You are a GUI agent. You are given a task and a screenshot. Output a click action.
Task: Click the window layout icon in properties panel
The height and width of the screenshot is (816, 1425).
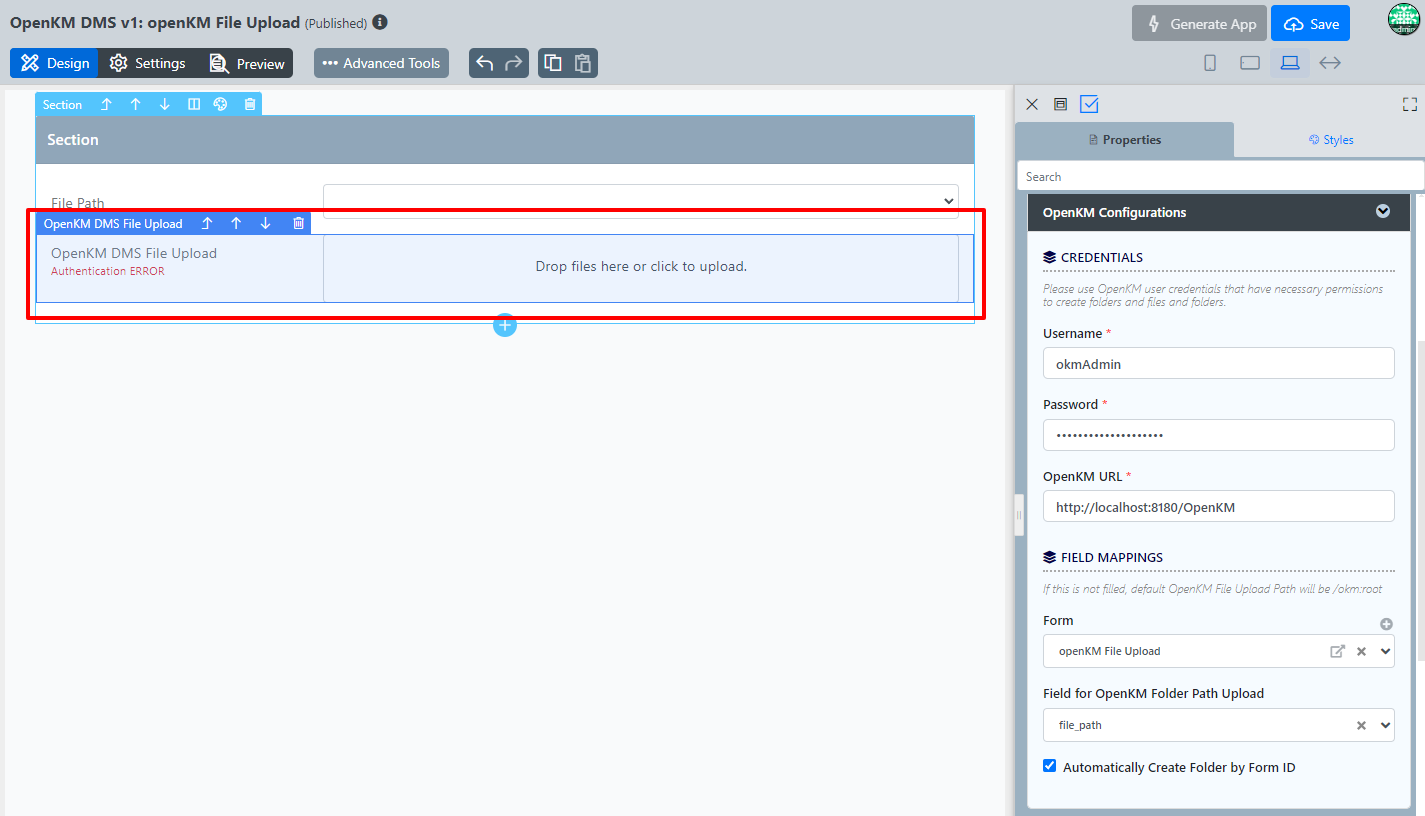[1061, 104]
